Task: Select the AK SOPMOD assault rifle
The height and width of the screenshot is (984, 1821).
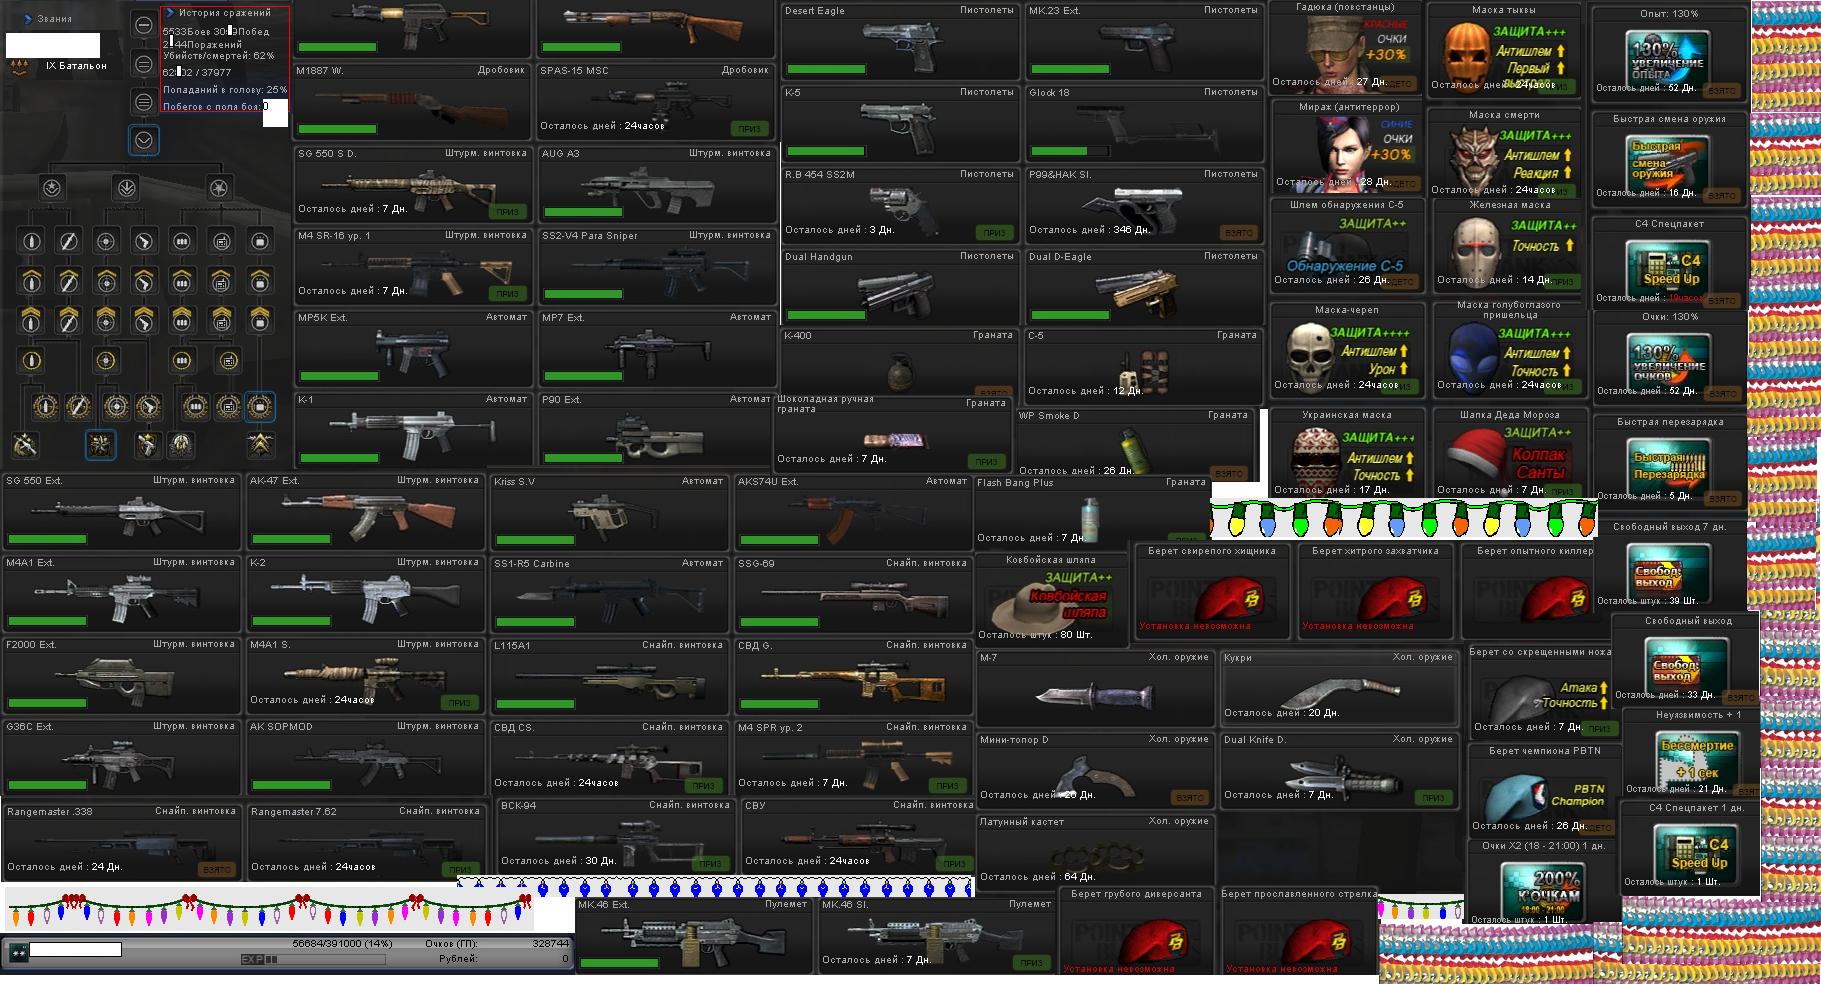Action: 364,758
